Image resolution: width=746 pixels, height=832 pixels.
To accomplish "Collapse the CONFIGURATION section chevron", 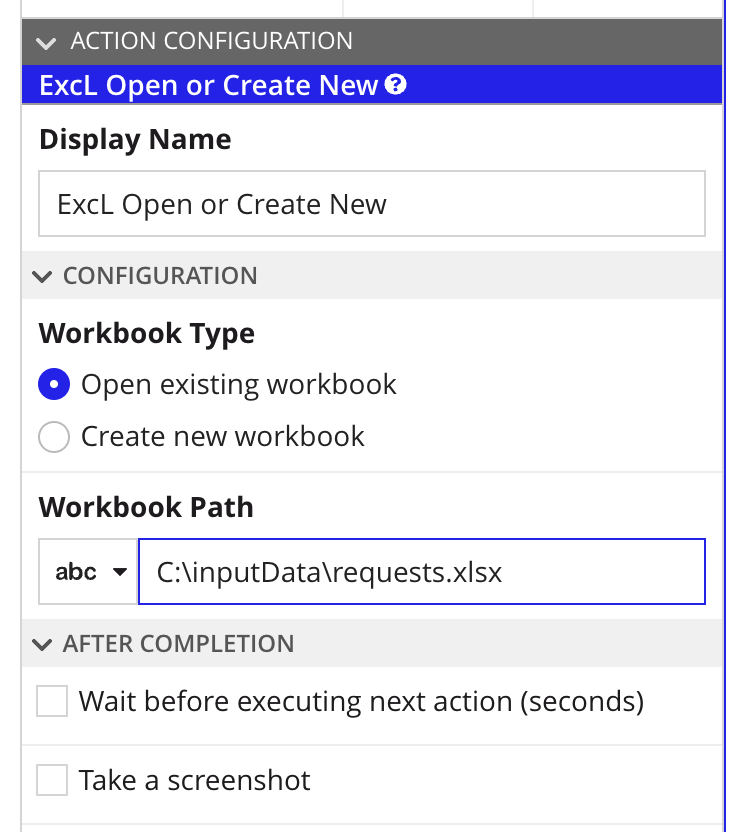I will pyautogui.click(x=42, y=276).
